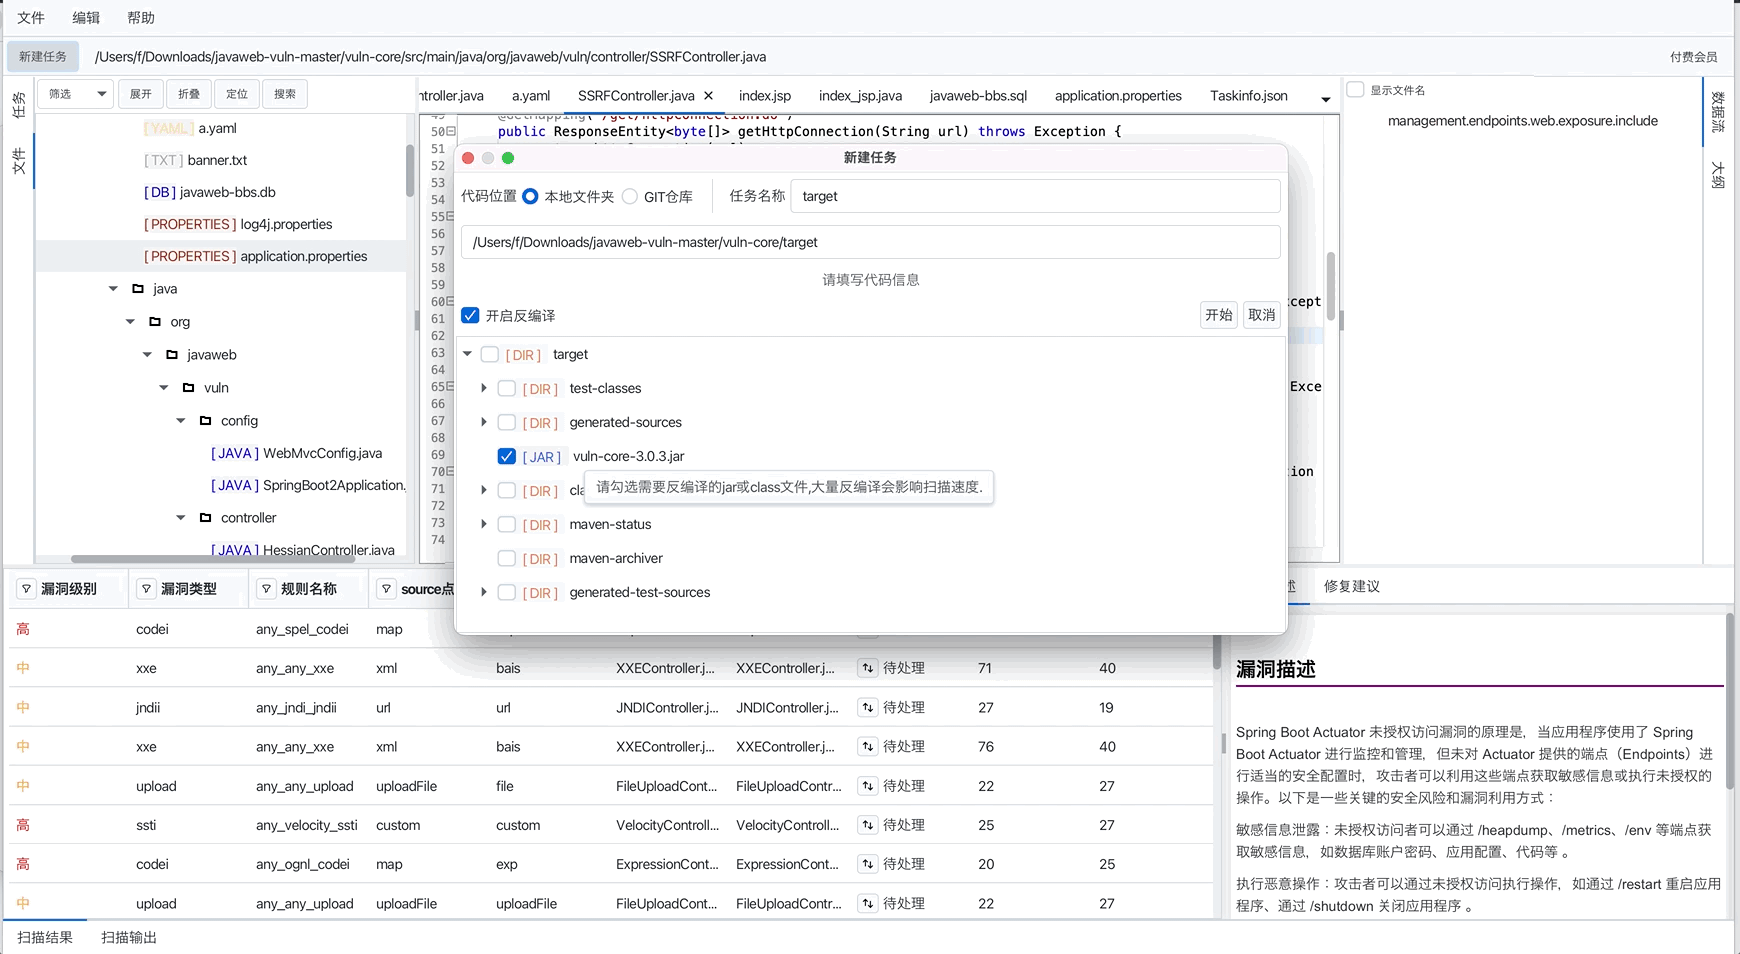Image resolution: width=1740 pixels, height=954 pixels.
Task: Switch to the application.properties editor tab
Action: (1118, 96)
